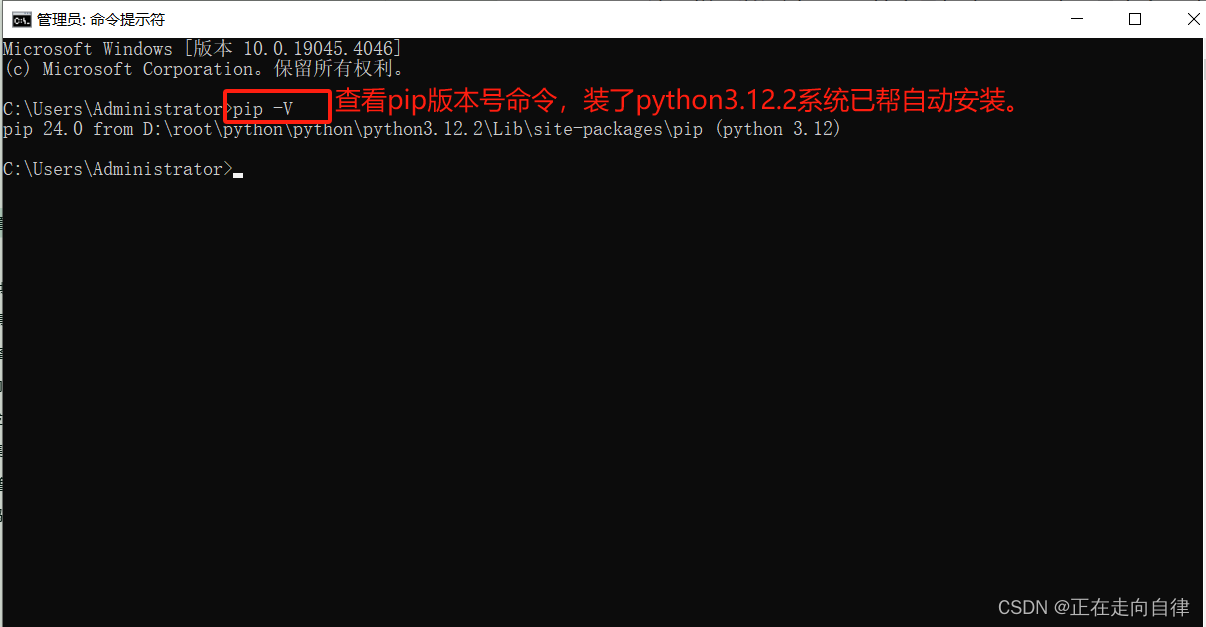Maximize the command prompt window

point(1135,19)
